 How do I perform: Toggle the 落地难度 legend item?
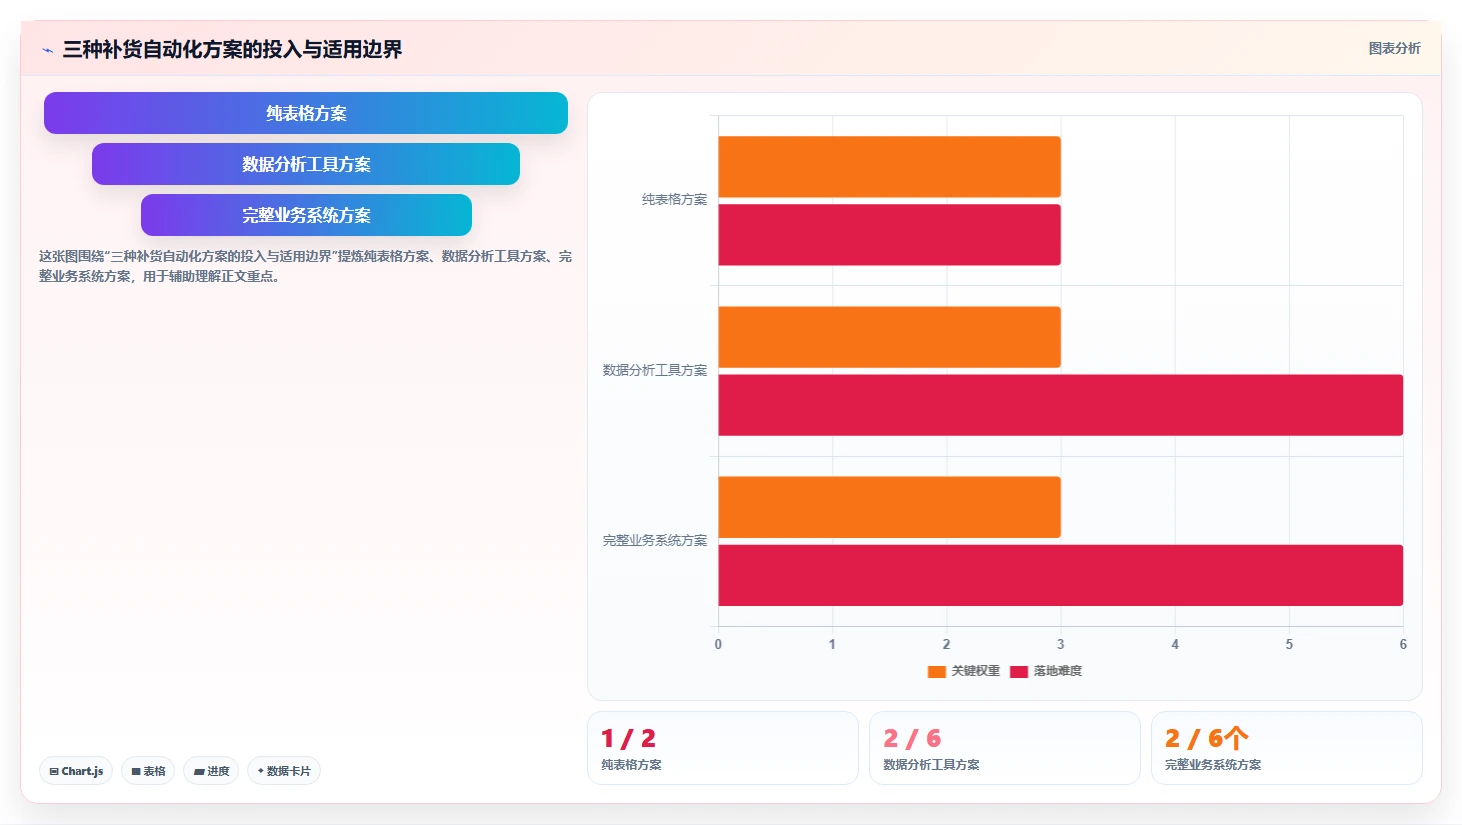(1046, 671)
